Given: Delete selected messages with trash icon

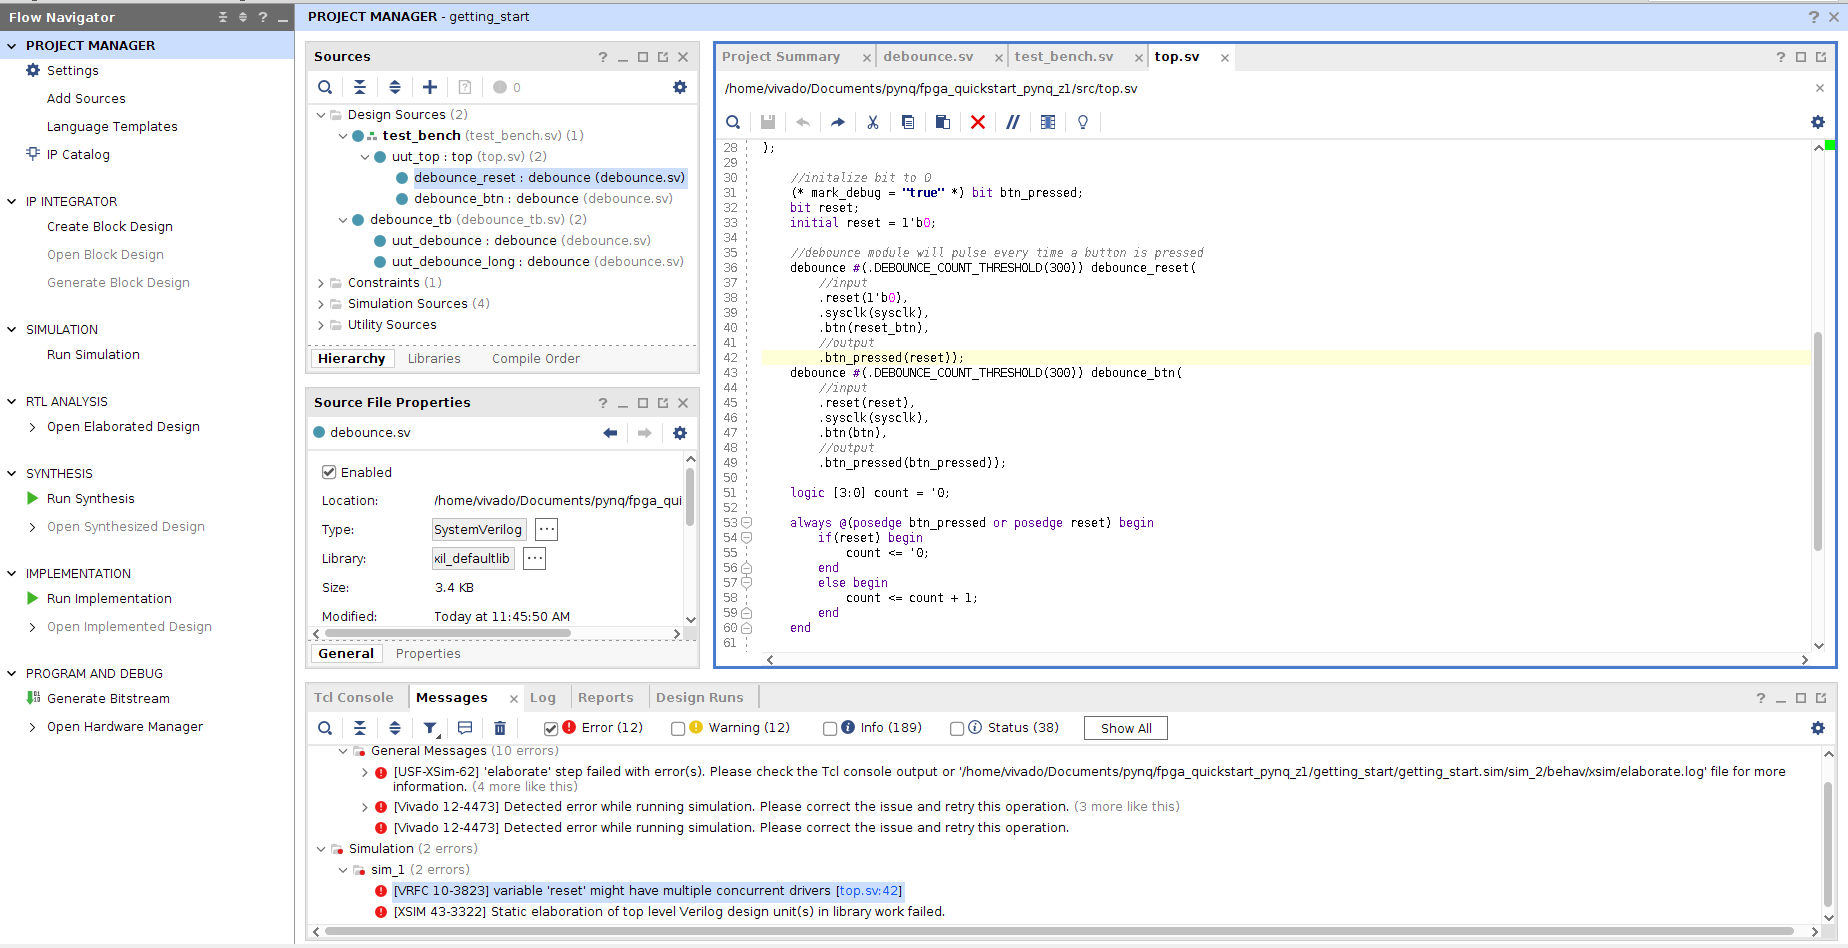Looking at the screenshot, I should [500, 728].
